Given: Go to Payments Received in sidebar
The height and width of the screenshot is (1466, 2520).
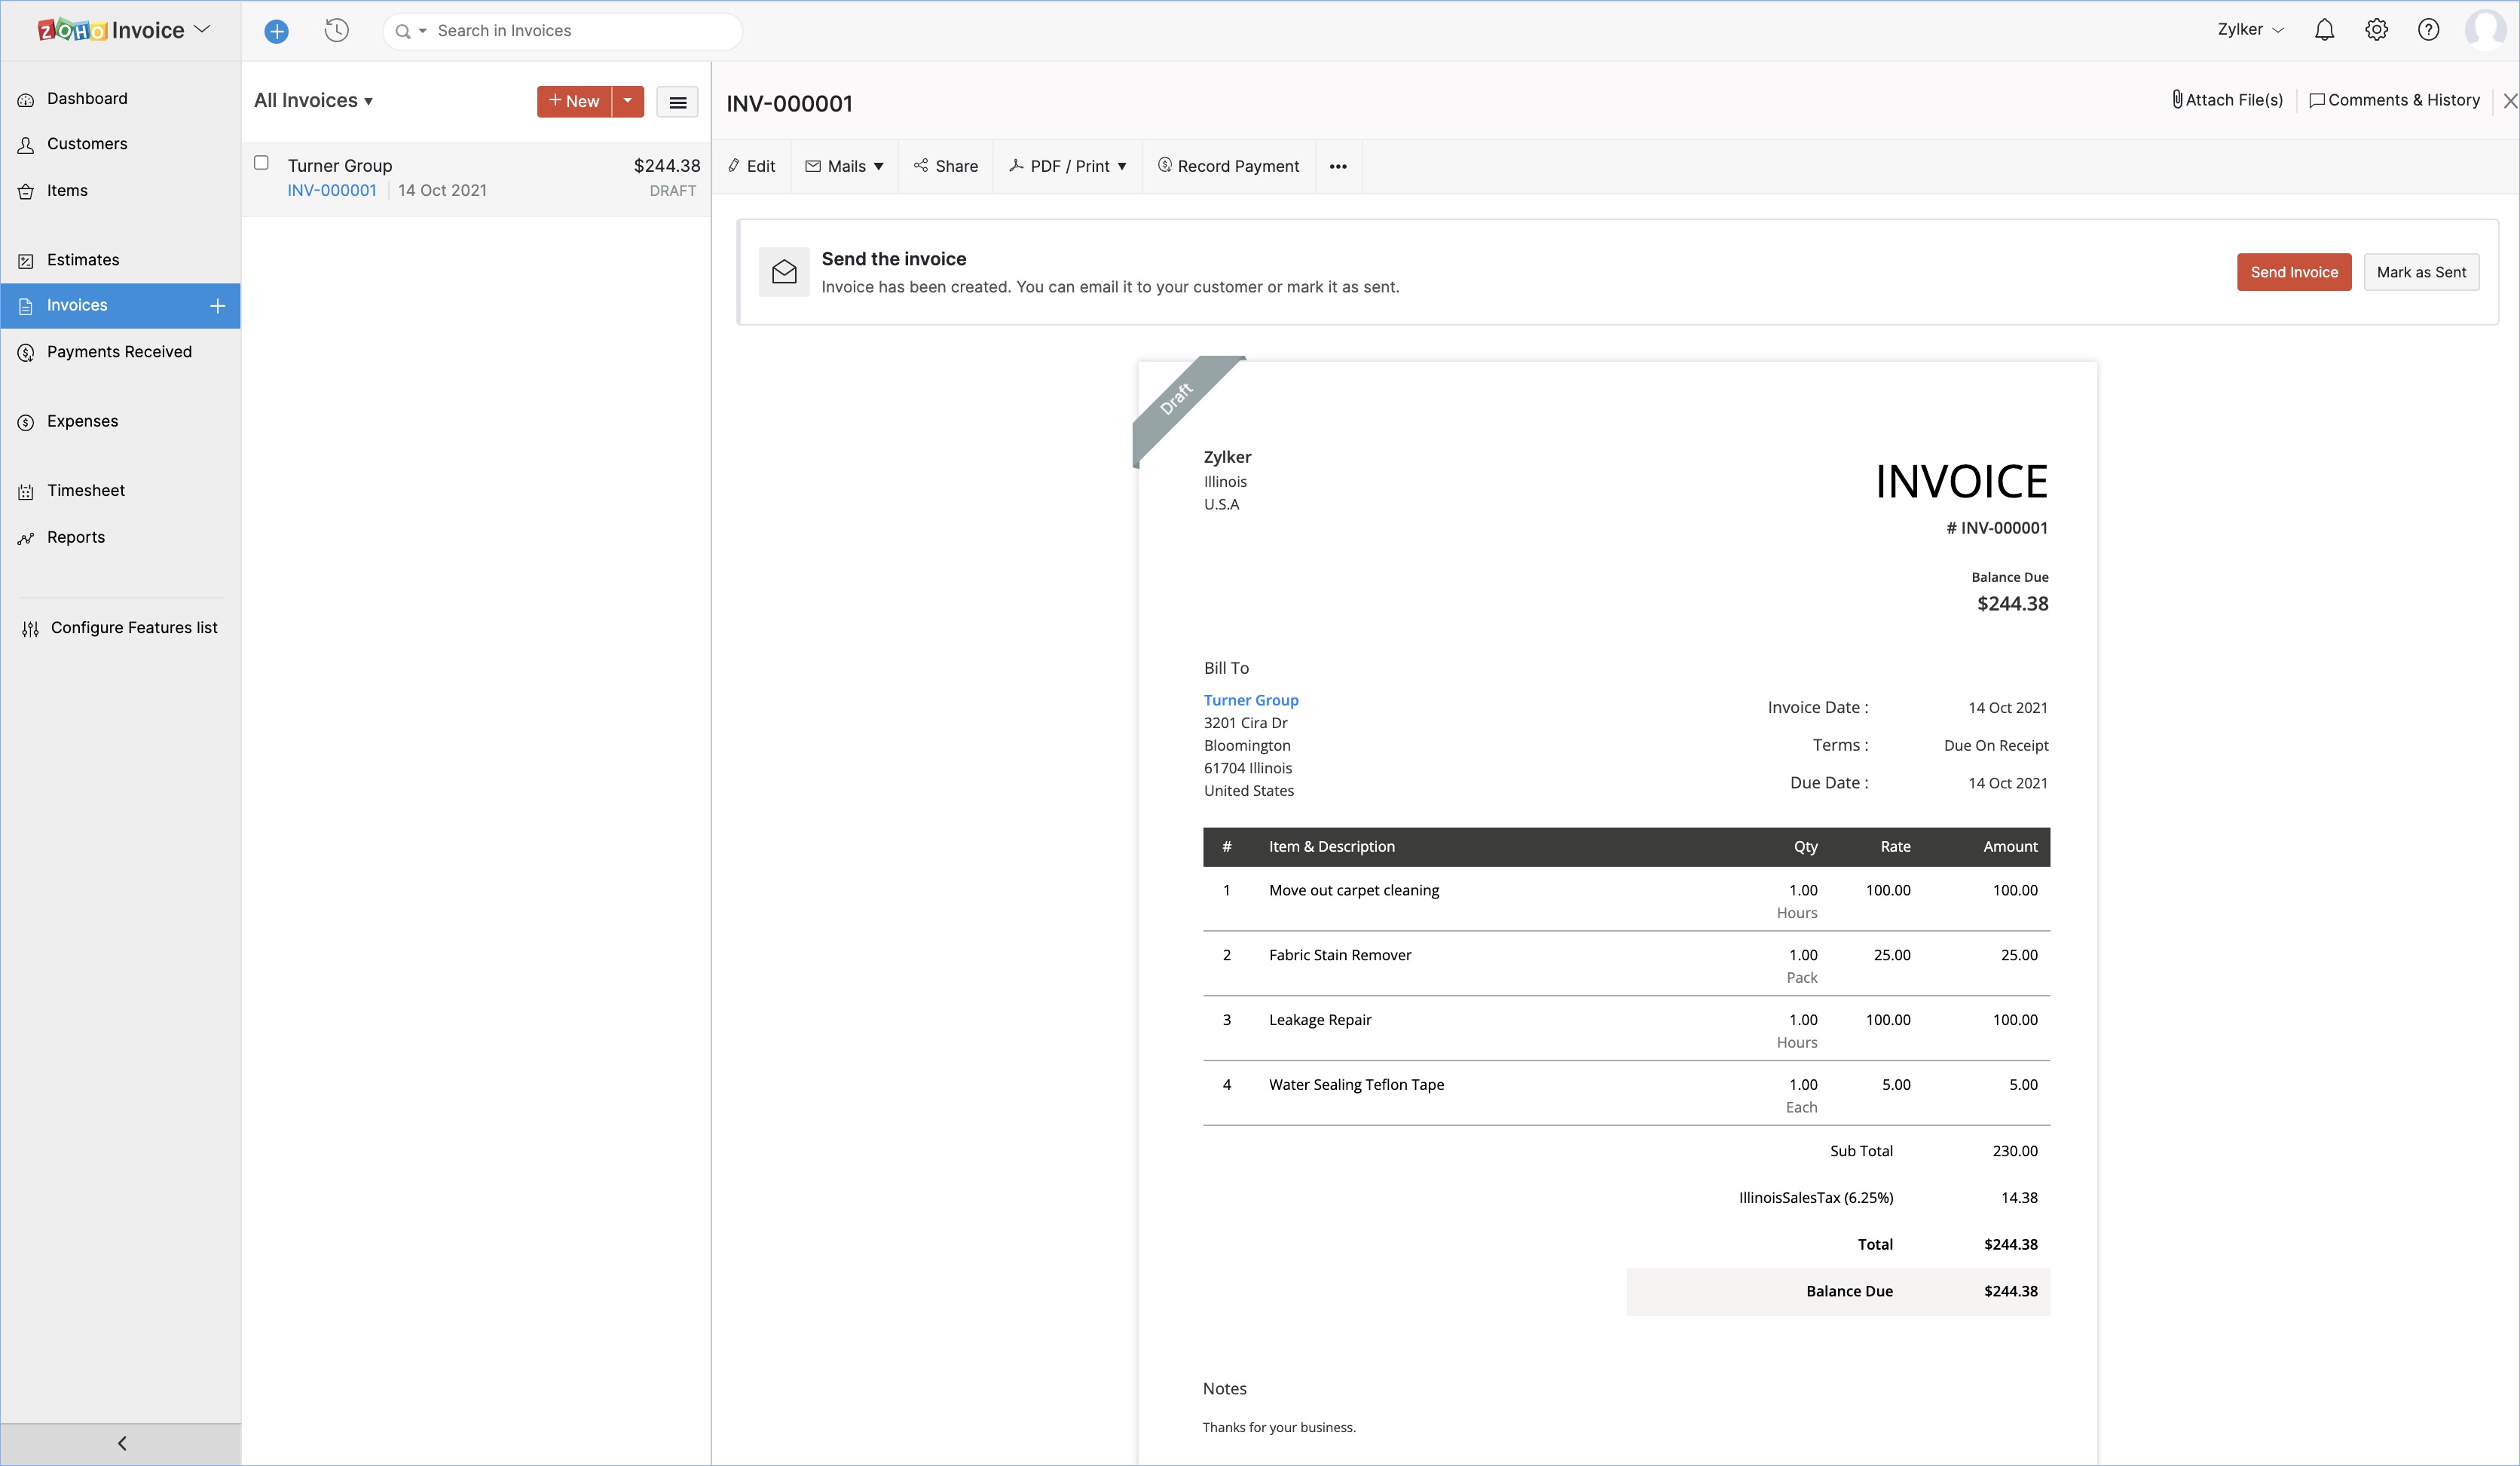Looking at the screenshot, I should (x=119, y=352).
